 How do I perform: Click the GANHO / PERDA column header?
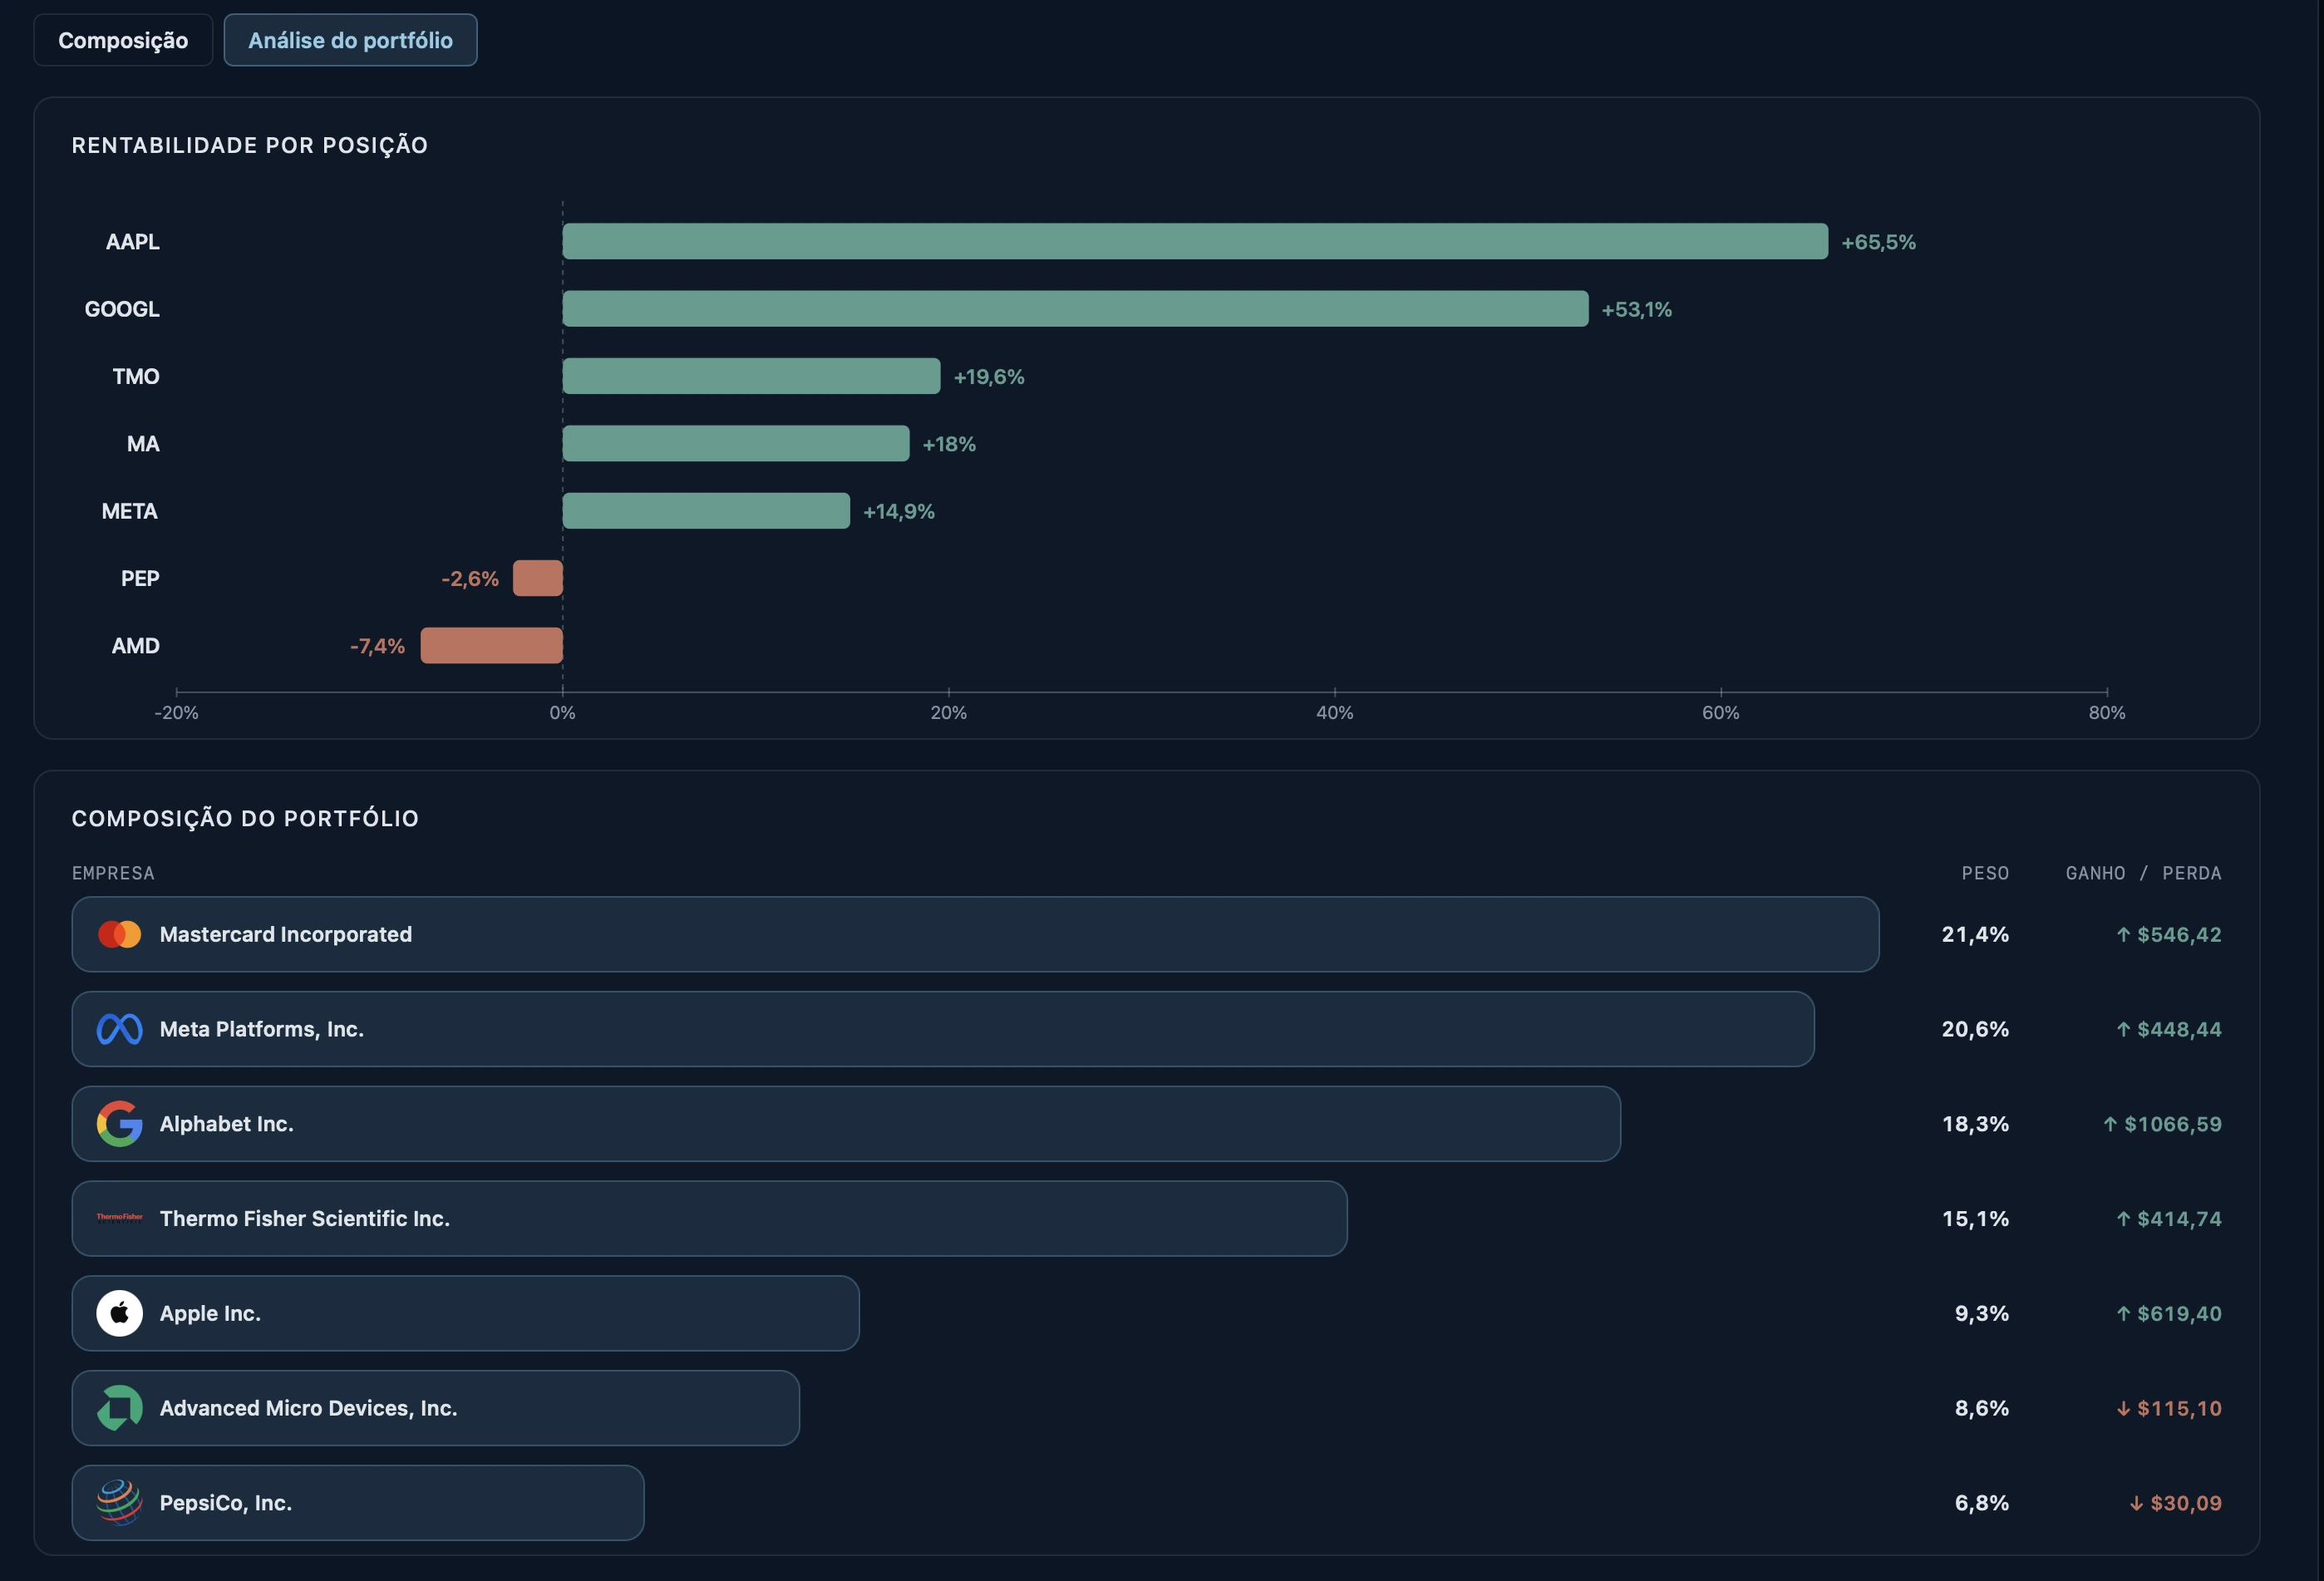coord(2144,873)
